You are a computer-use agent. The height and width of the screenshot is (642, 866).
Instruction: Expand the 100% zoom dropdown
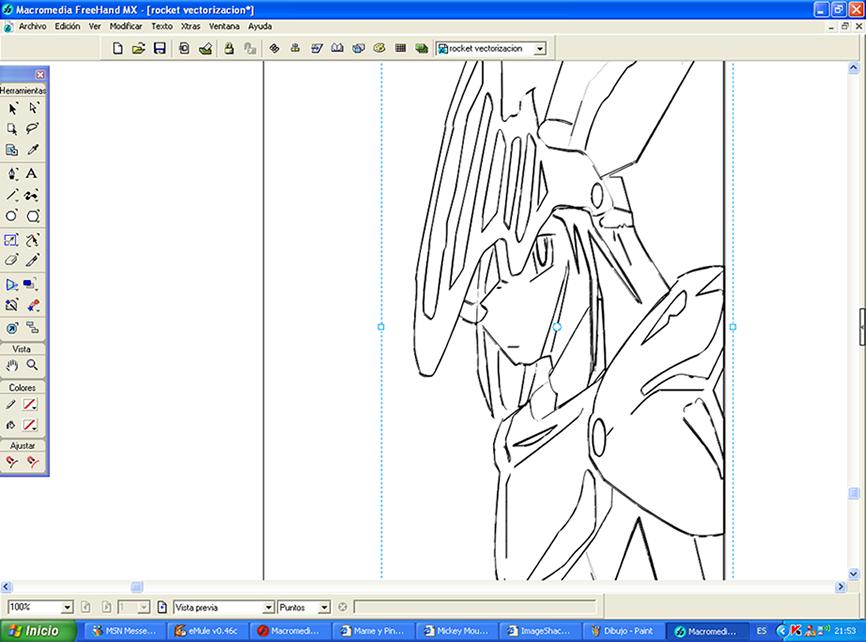pos(67,607)
